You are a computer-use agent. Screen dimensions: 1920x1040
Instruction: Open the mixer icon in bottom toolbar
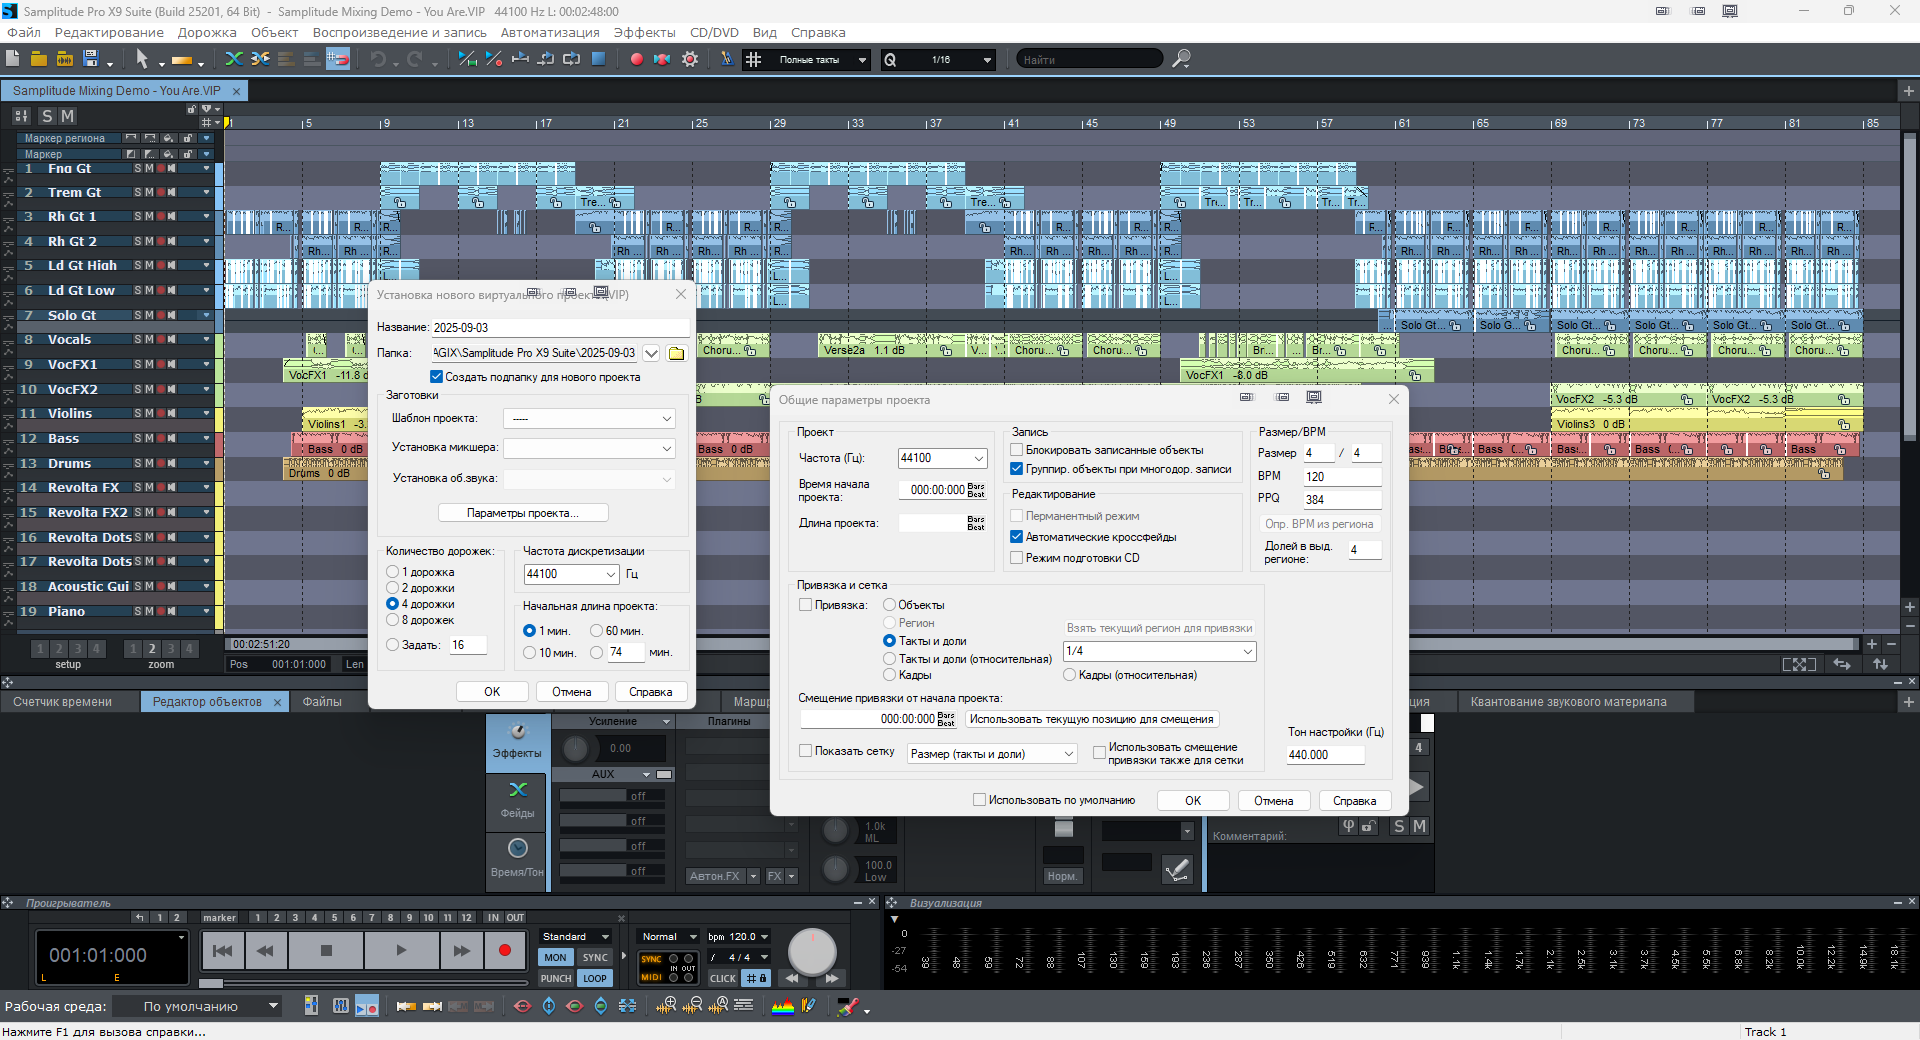click(341, 1006)
